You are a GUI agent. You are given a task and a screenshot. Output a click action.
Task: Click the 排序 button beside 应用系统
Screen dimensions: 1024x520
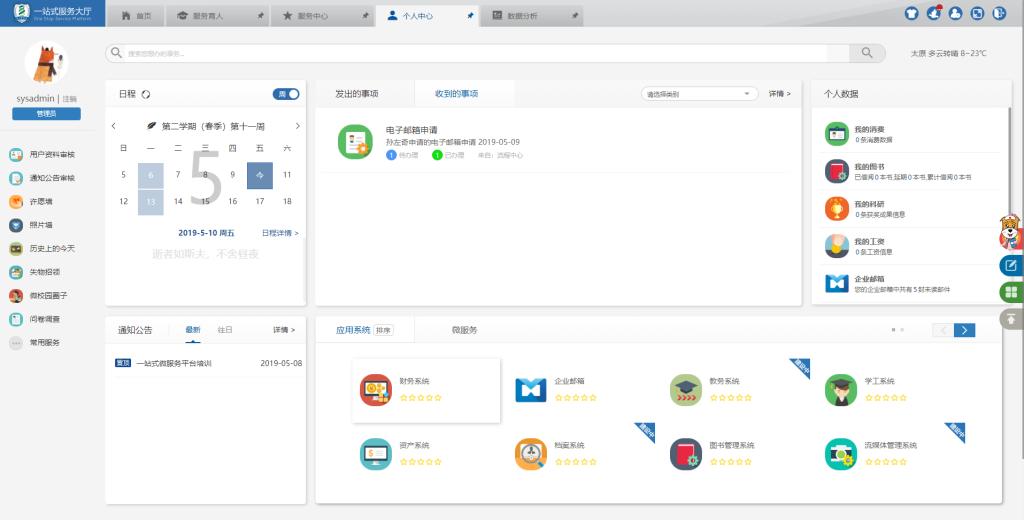pyautogui.click(x=384, y=330)
